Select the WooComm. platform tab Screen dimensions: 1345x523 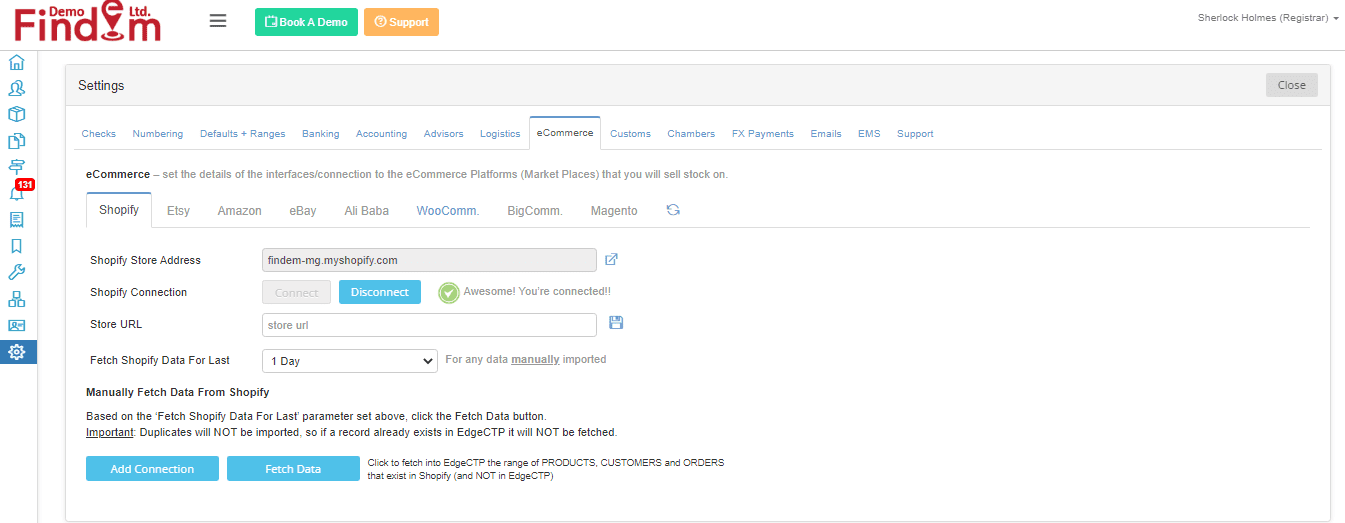click(x=448, y=211)
